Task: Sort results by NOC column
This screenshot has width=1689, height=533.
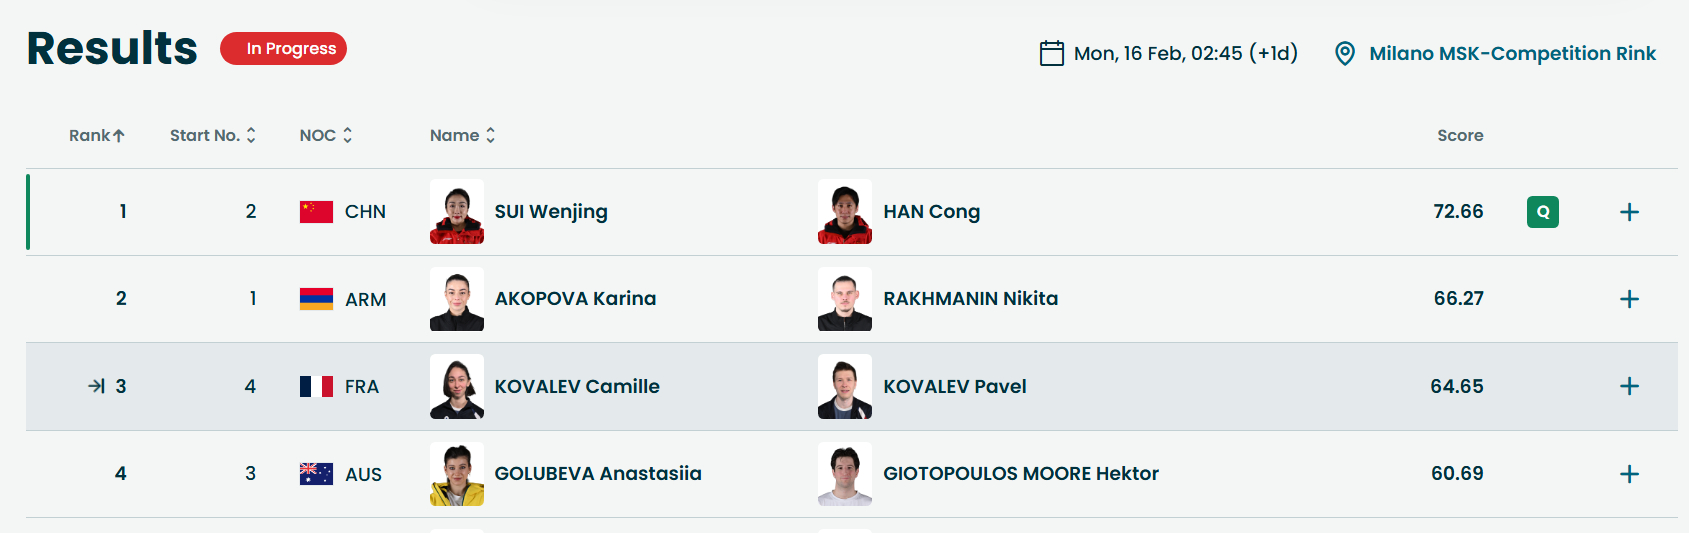Action: click(326, 135)
